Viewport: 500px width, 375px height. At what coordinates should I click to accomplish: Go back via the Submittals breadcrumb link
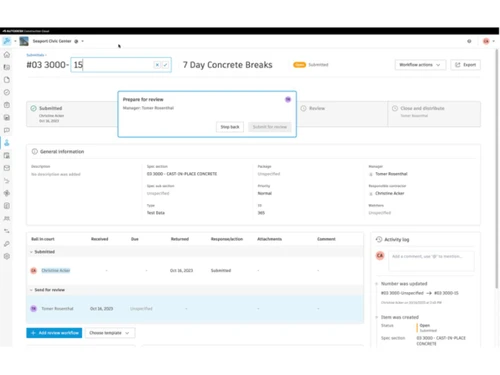(x=35, y=55)
